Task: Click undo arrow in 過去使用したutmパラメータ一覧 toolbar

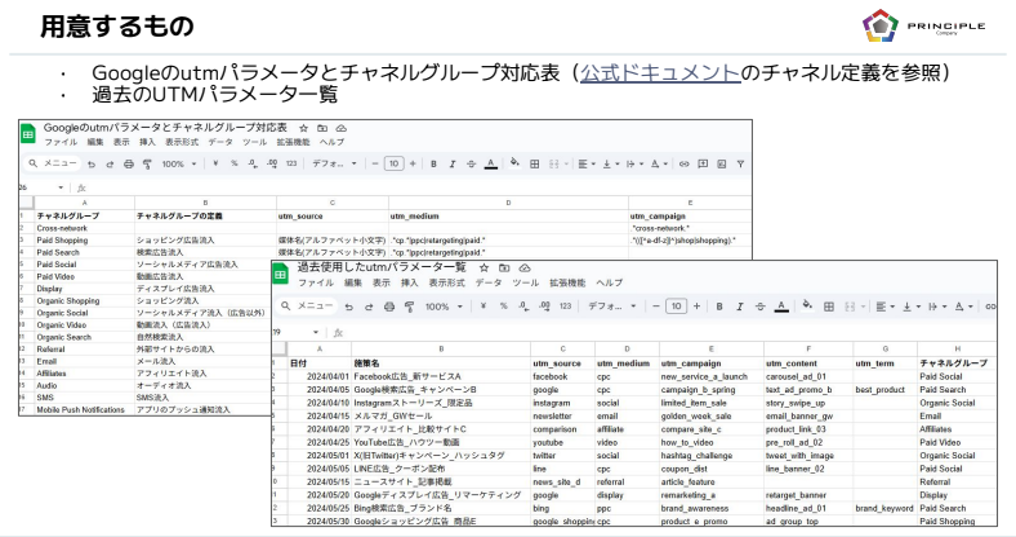Action: [x=350, y=307]
